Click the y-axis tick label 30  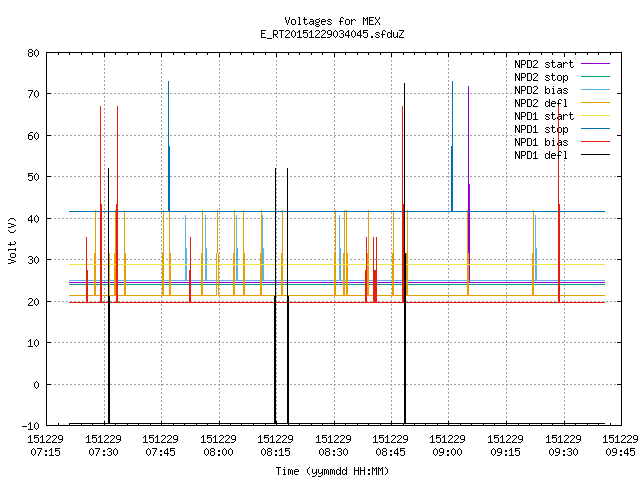pos(33,260)
